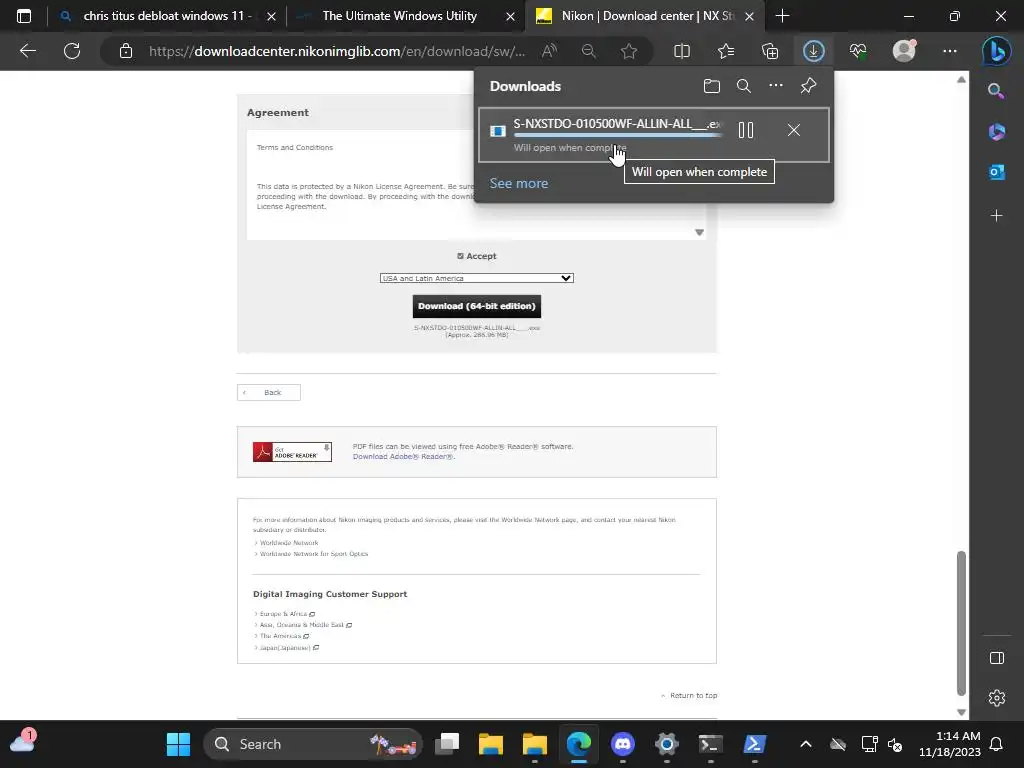Screen dimensions: 1024x768
Task: Pause the S-NXSTDO download
Action: tap(746, 130)
